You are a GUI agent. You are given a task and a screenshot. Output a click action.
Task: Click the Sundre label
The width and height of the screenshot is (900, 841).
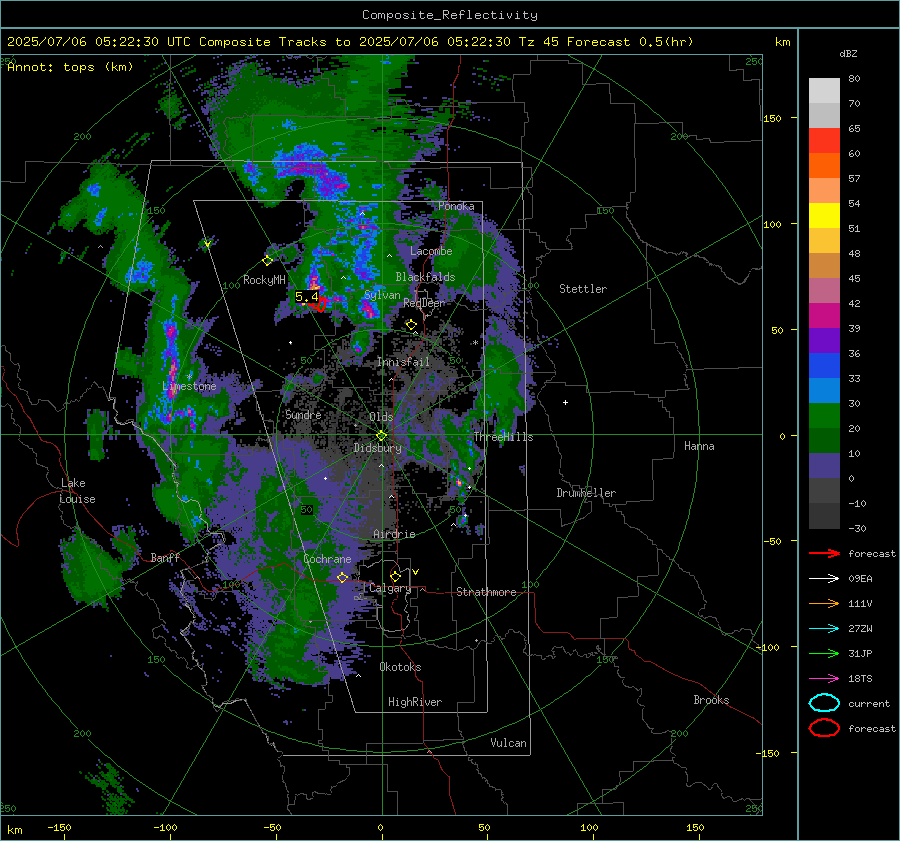coord(303,414)
